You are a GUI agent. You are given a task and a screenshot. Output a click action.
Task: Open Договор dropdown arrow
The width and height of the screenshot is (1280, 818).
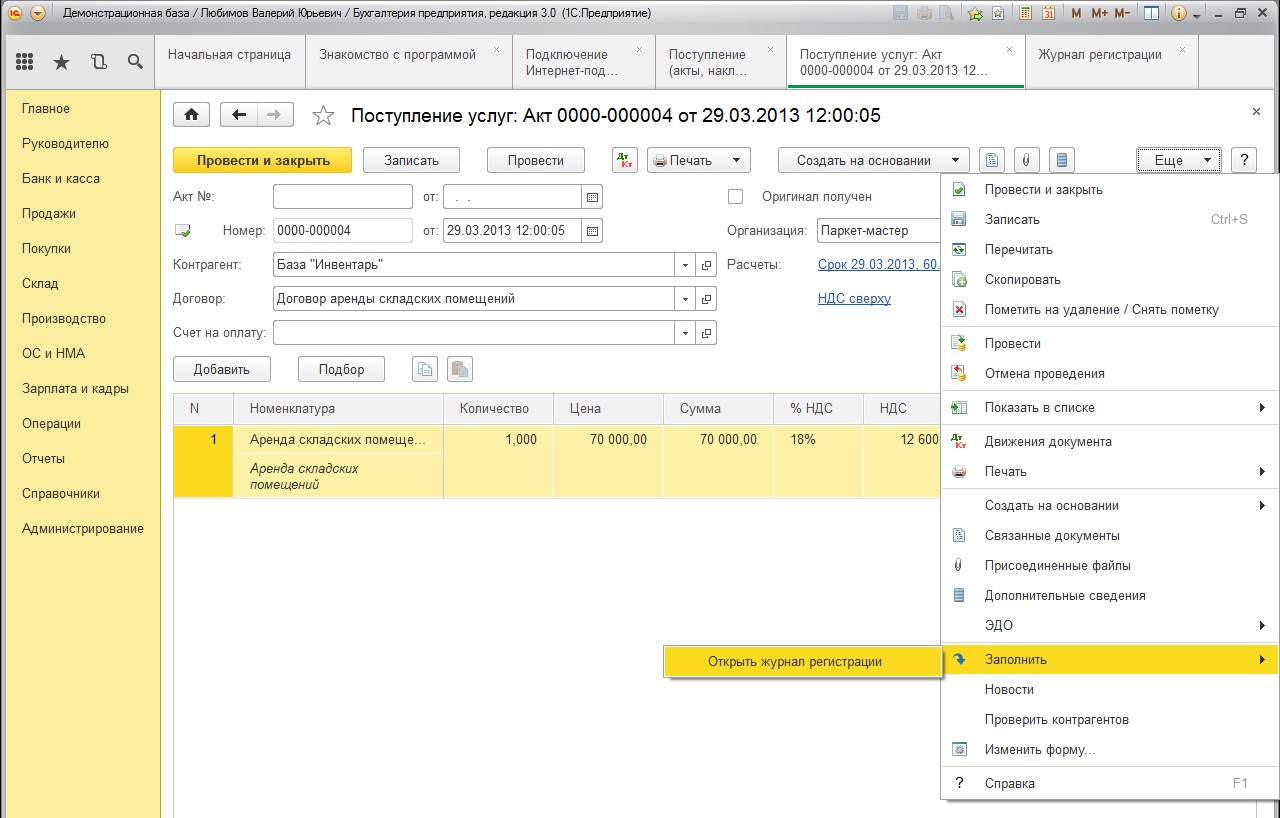pos(685,299)
